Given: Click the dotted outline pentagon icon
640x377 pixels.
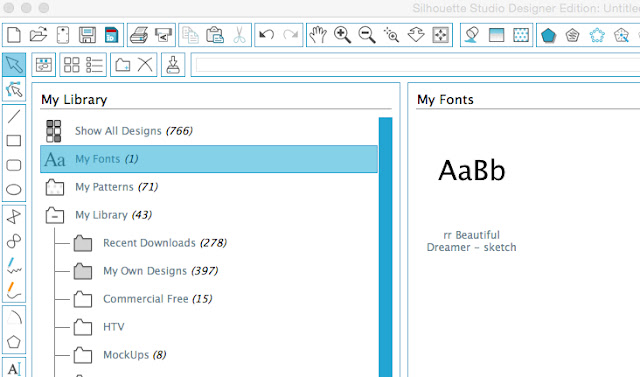Looking at the screenshot, I should [x=597, y=35].
